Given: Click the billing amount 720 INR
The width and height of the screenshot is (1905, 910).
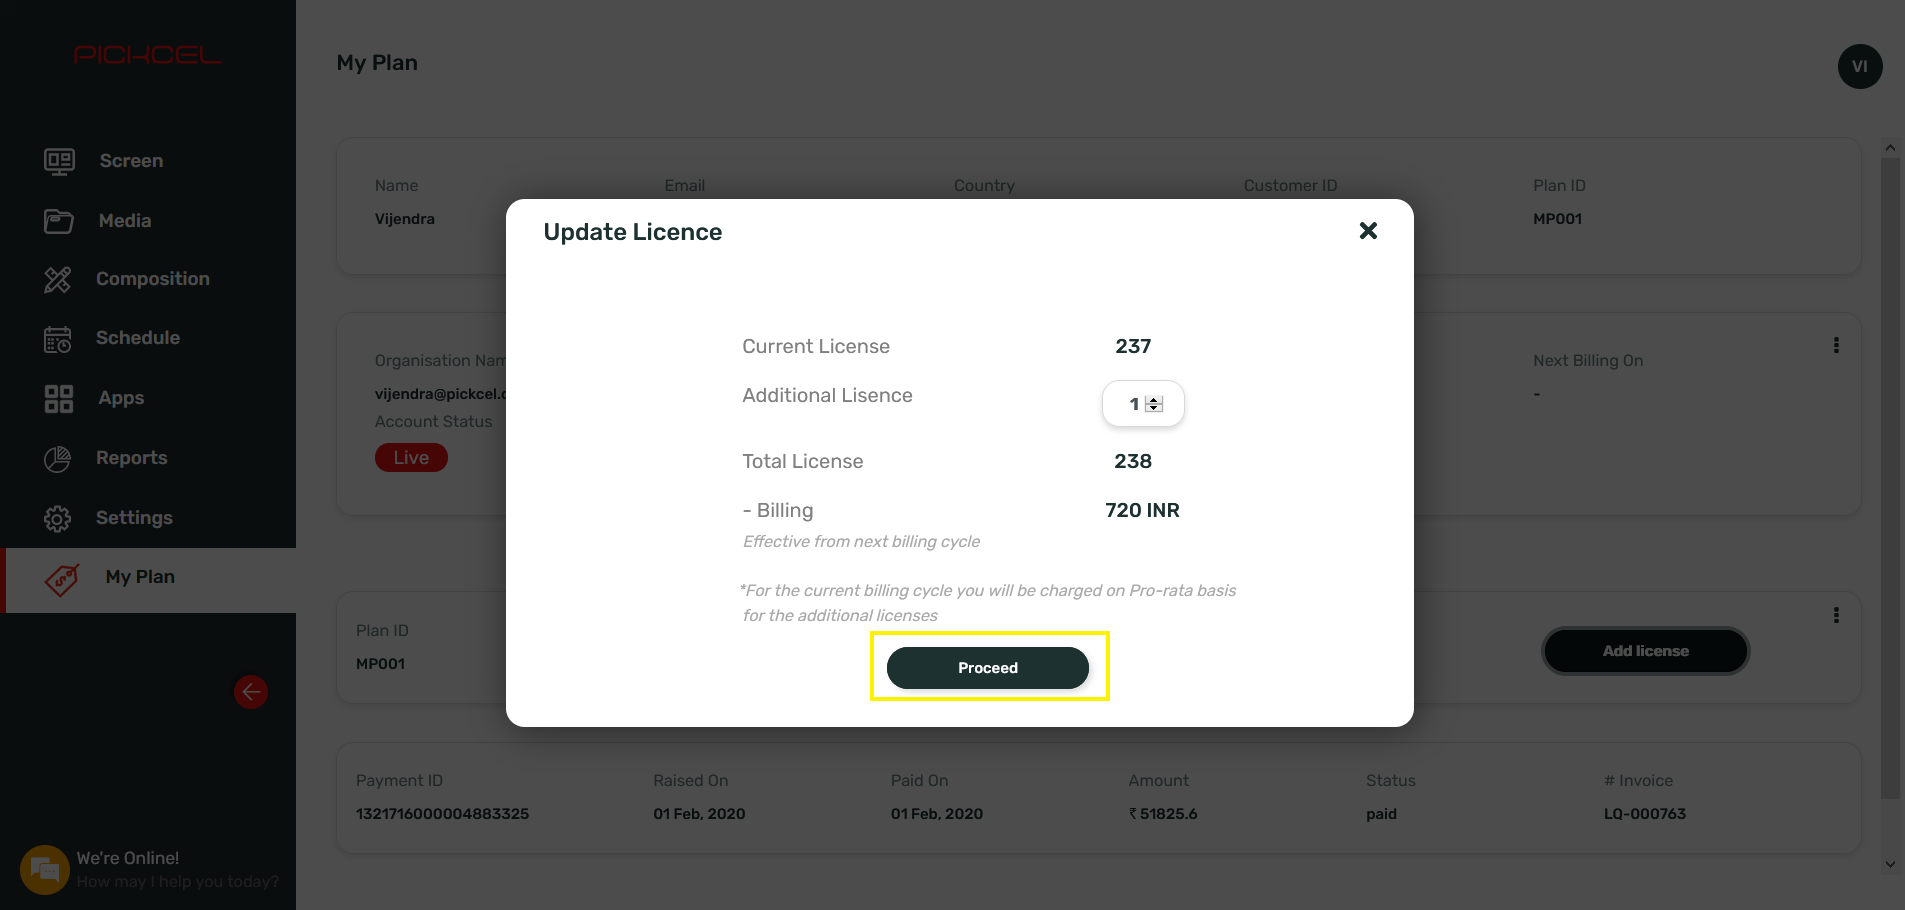Looking at the screenshot, I should tap(1142, 510).
